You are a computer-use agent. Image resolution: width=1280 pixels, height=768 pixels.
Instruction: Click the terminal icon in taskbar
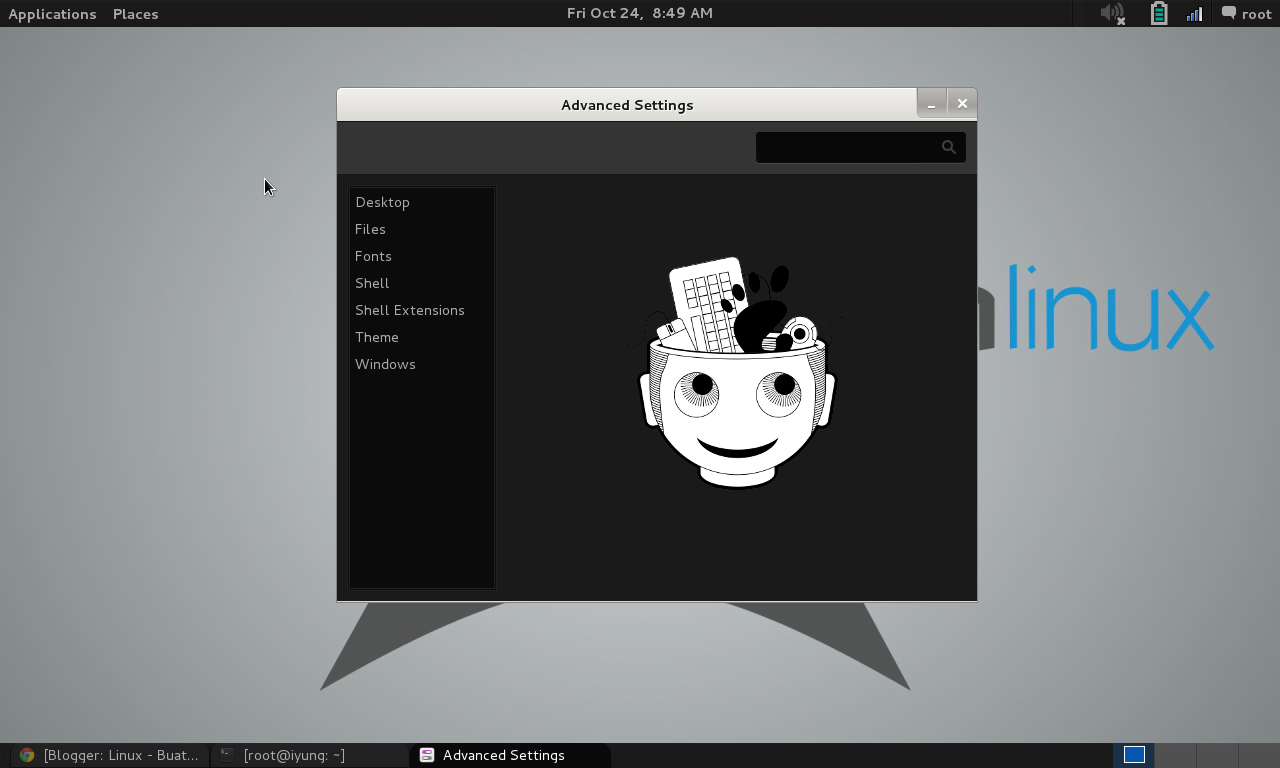point(227,755)
